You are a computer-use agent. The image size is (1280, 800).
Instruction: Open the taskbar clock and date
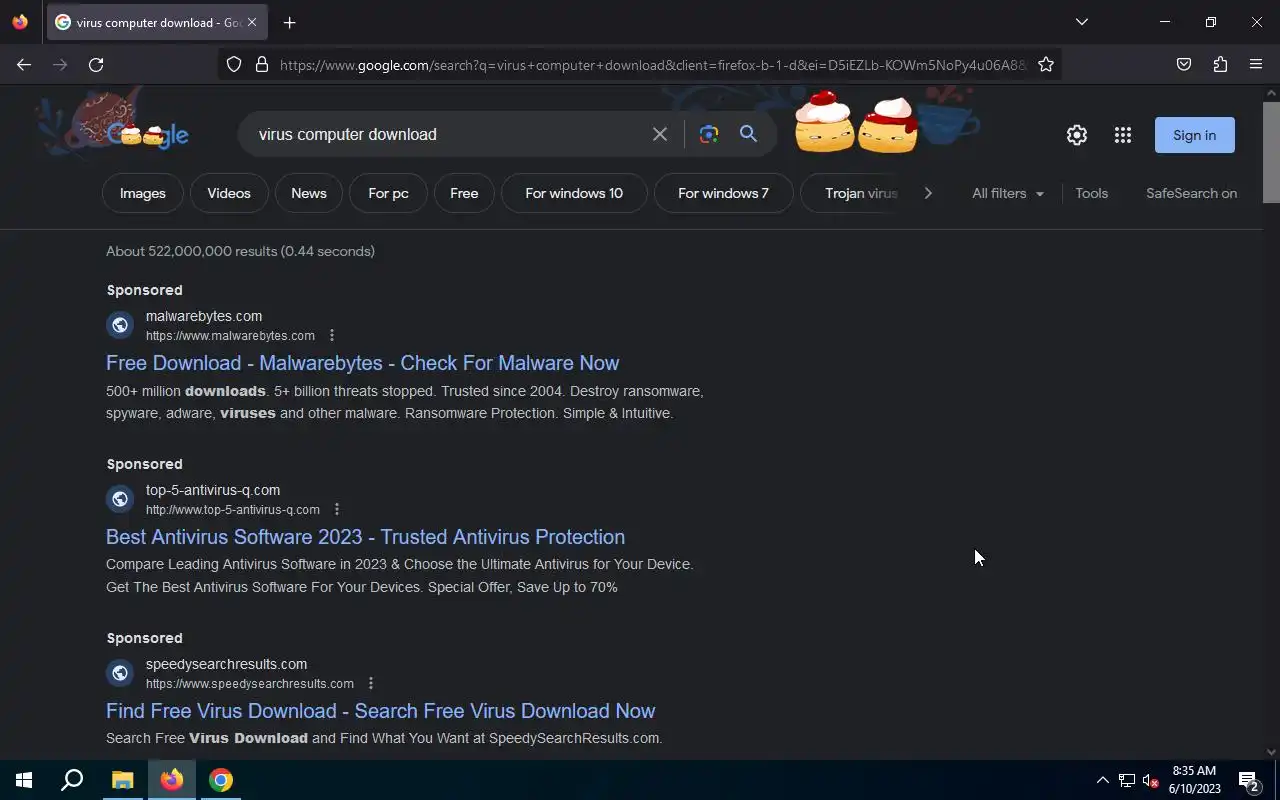coord(1194,780)
